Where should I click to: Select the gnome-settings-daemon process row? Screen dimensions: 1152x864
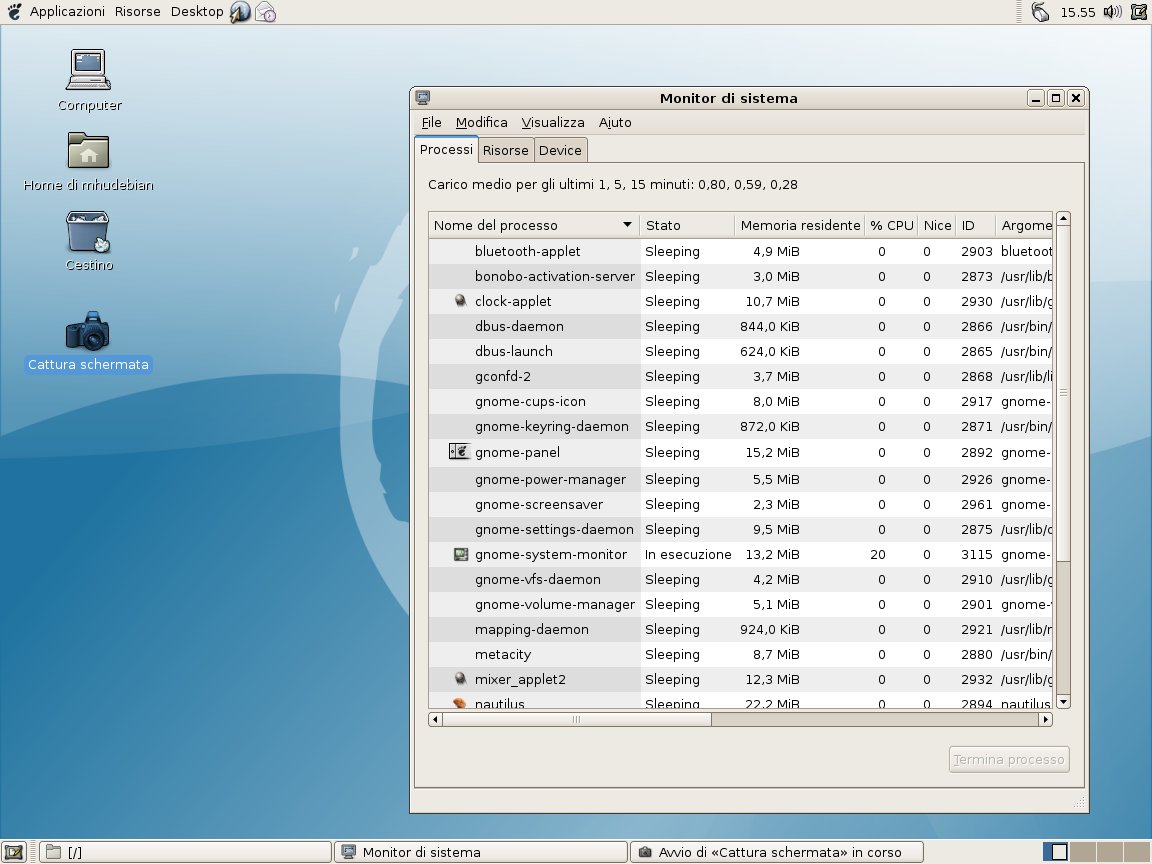[x=741, y=529]
